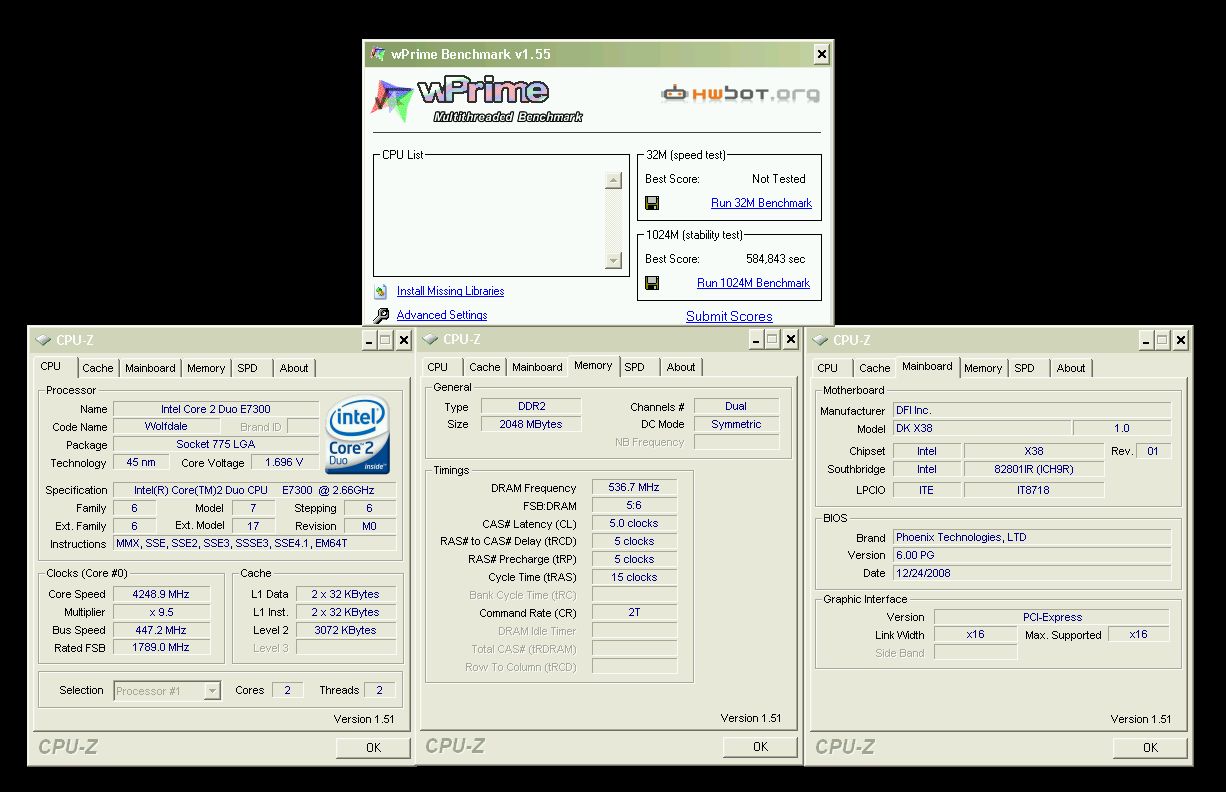1226x792 pixels.
Task: Click Submit Scores link
Action: (x=729, y=316)
